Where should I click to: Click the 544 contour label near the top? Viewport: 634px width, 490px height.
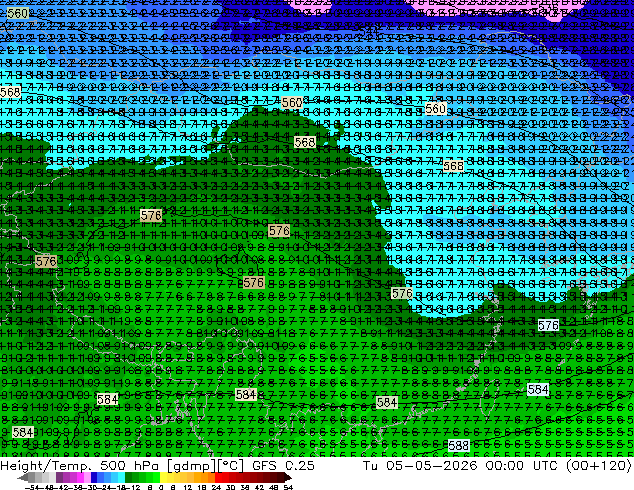[x=371, y=30]
